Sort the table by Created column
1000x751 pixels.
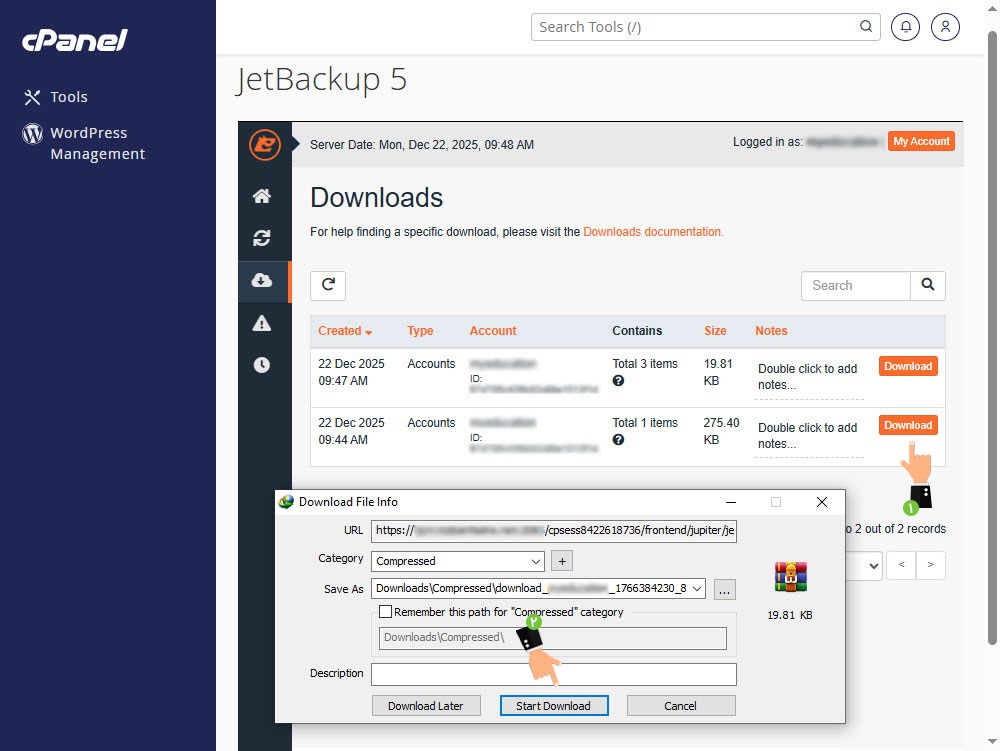click(345, 331)
